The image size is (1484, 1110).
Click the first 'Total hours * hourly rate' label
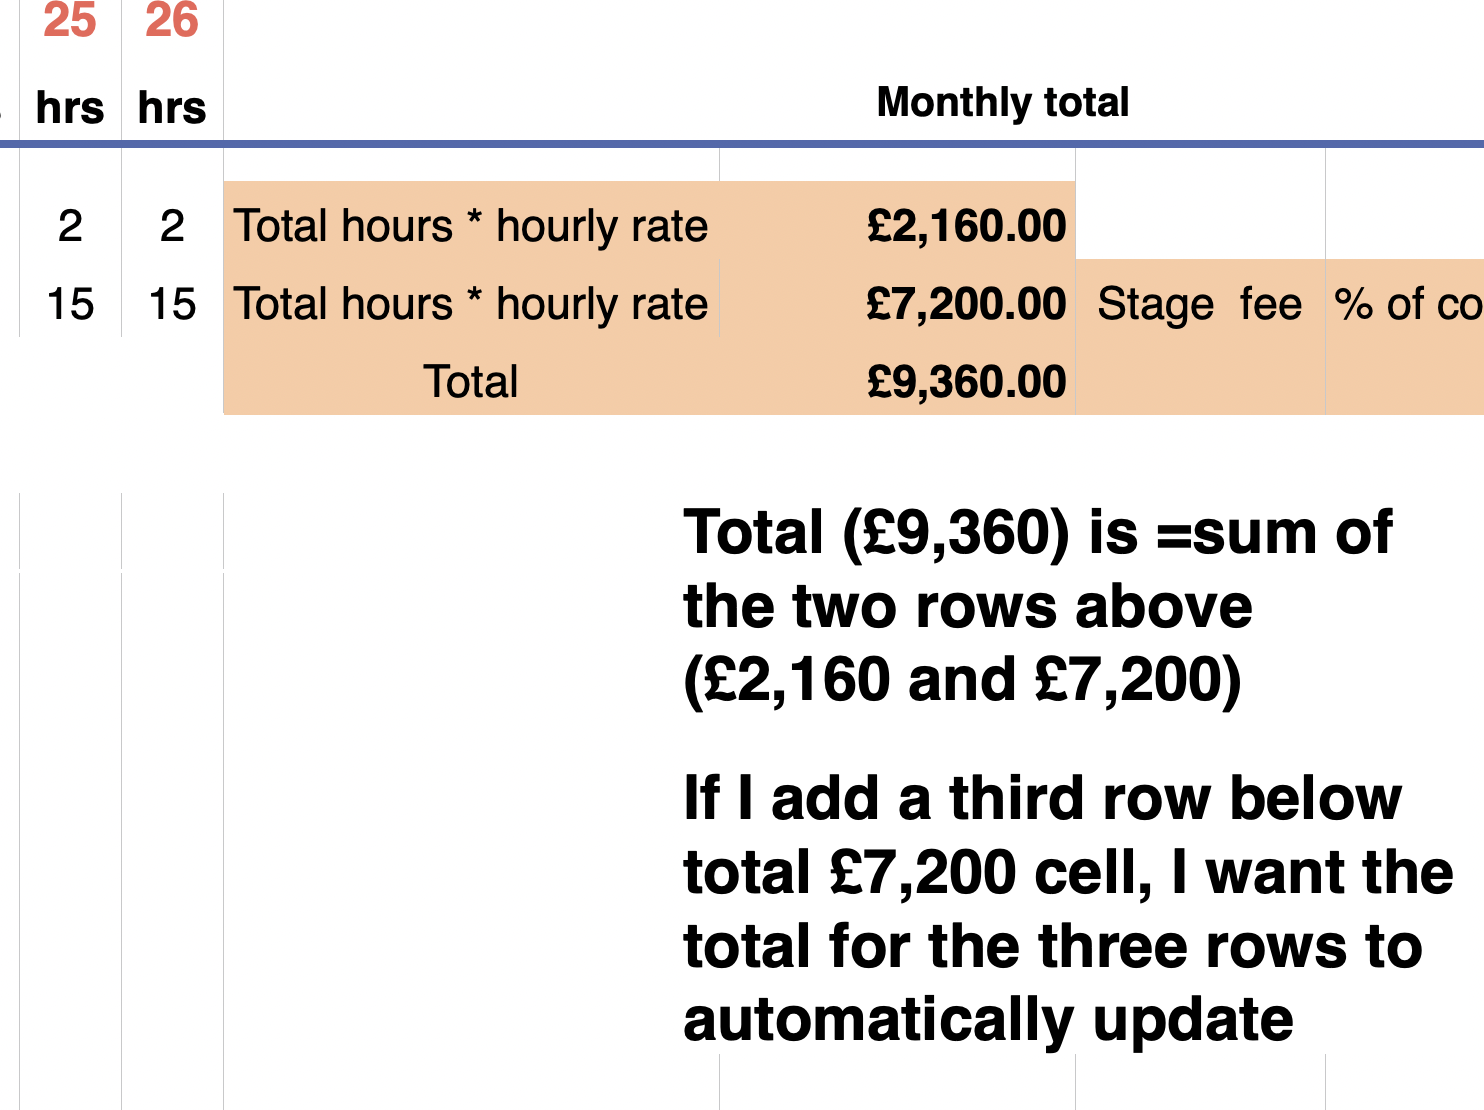471,226
